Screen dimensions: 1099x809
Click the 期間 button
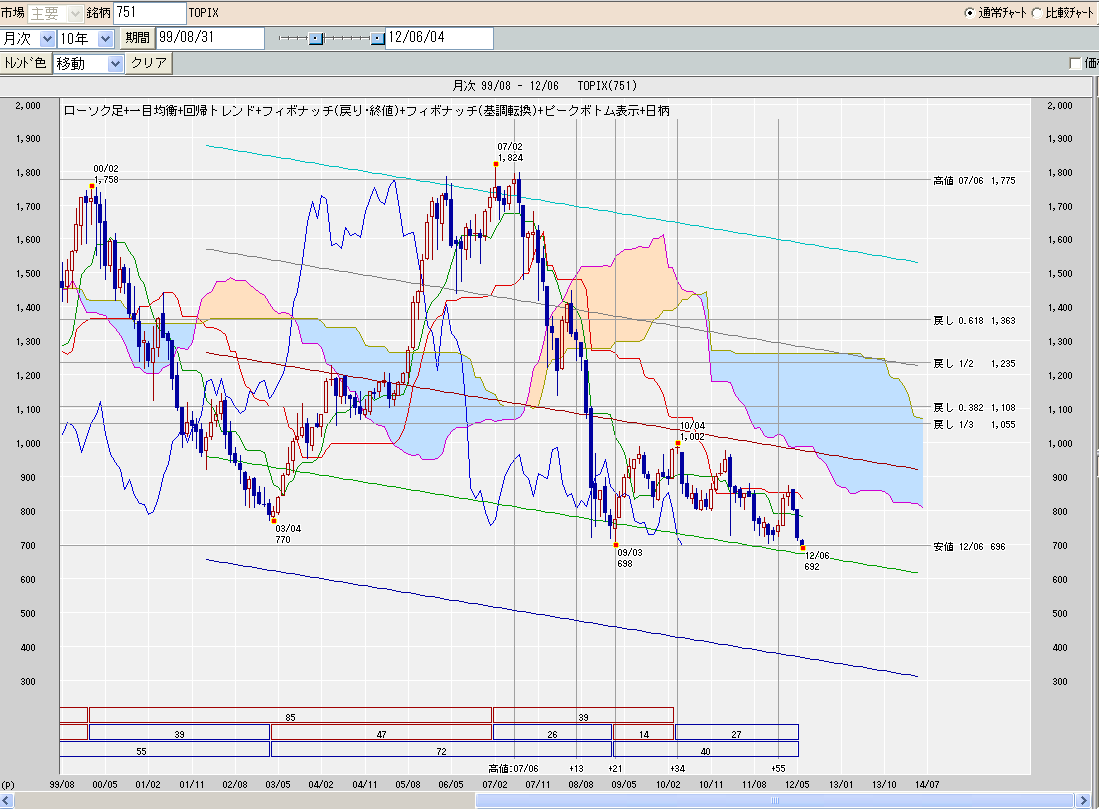[137, 38]
